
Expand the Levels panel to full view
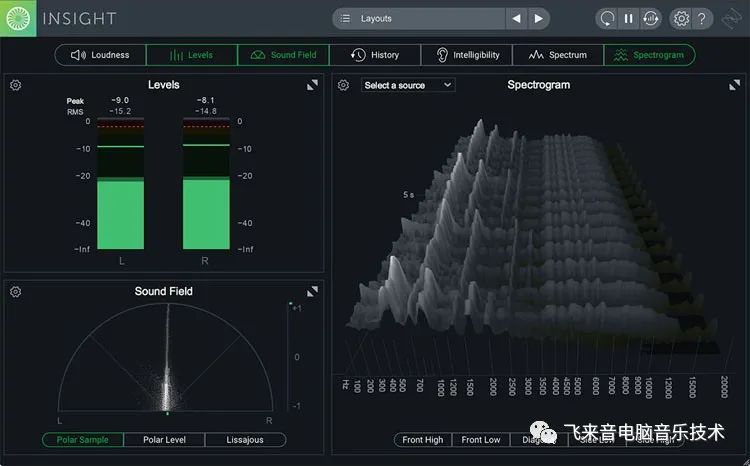(x=312, y=85)
